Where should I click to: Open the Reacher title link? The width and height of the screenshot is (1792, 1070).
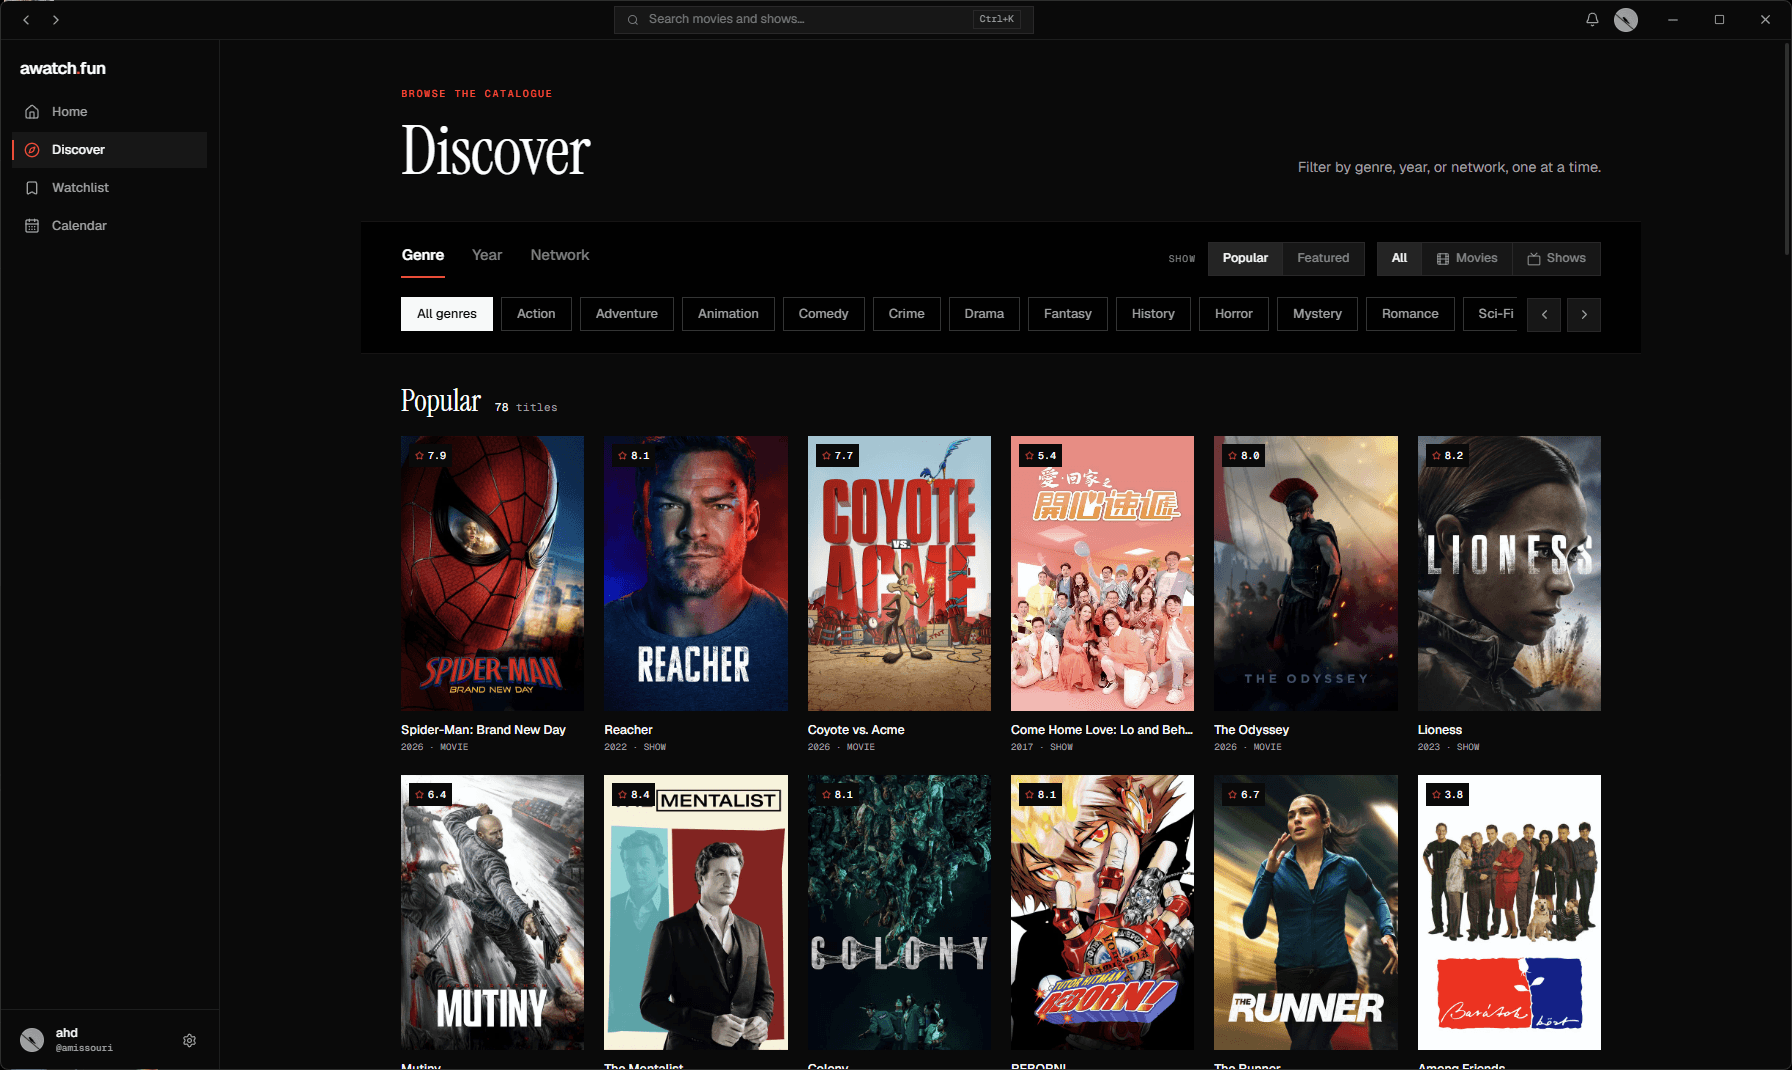(628, 730)
